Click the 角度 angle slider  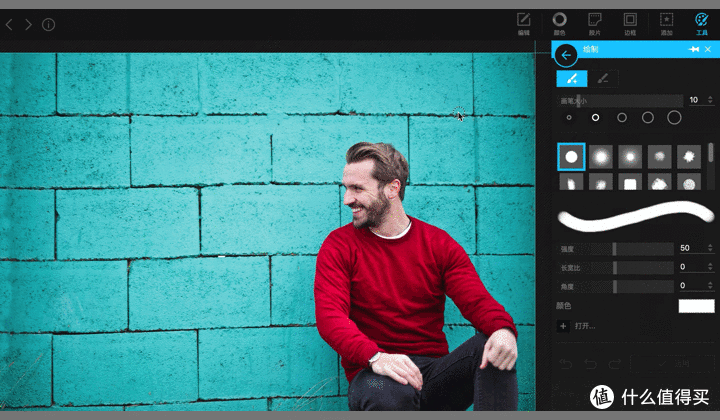point(615,286)
